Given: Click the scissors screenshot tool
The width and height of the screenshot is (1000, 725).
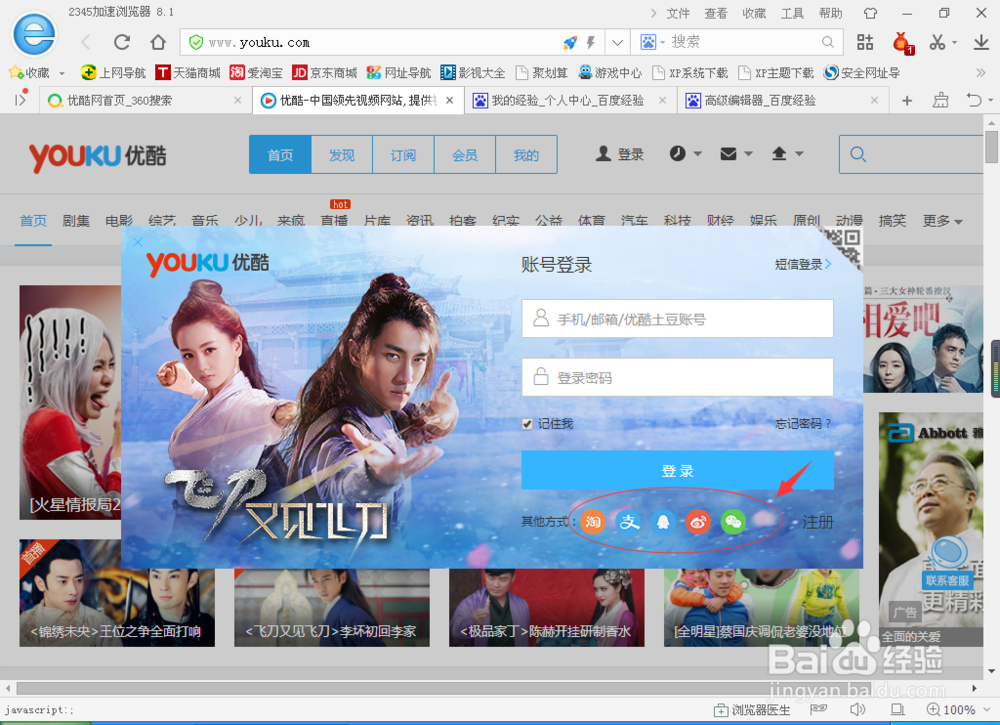Looking at the screenshot, I should [x=937, y=42].
